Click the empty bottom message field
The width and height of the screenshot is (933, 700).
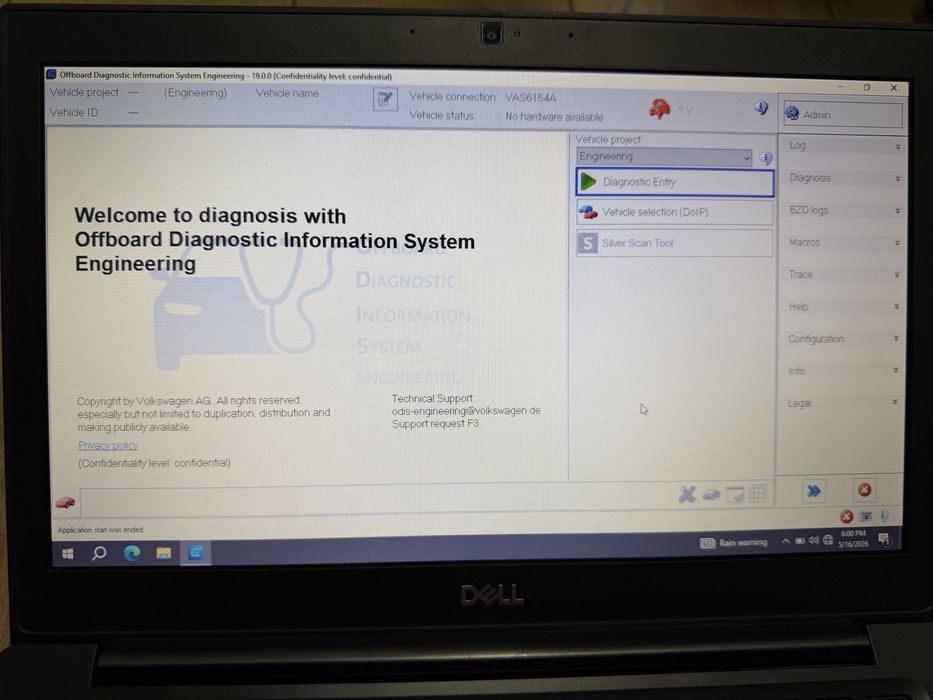click(x=375, y=500)
